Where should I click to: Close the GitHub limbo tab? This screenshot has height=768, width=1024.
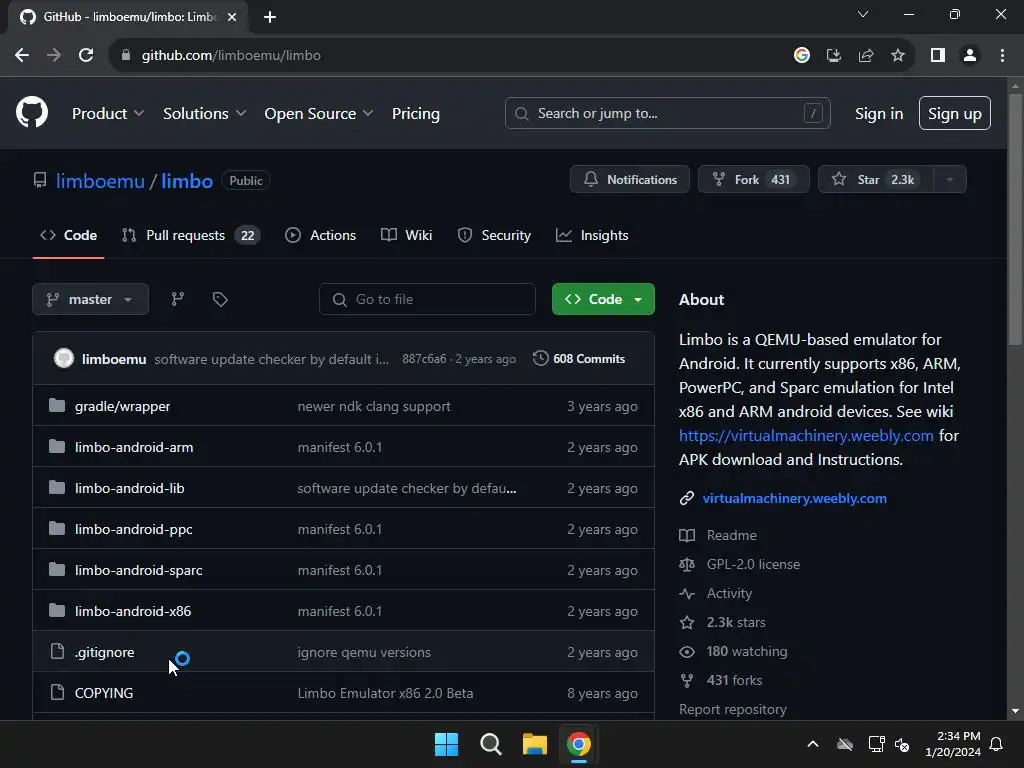pyautogui.click(x=232, y=17)
